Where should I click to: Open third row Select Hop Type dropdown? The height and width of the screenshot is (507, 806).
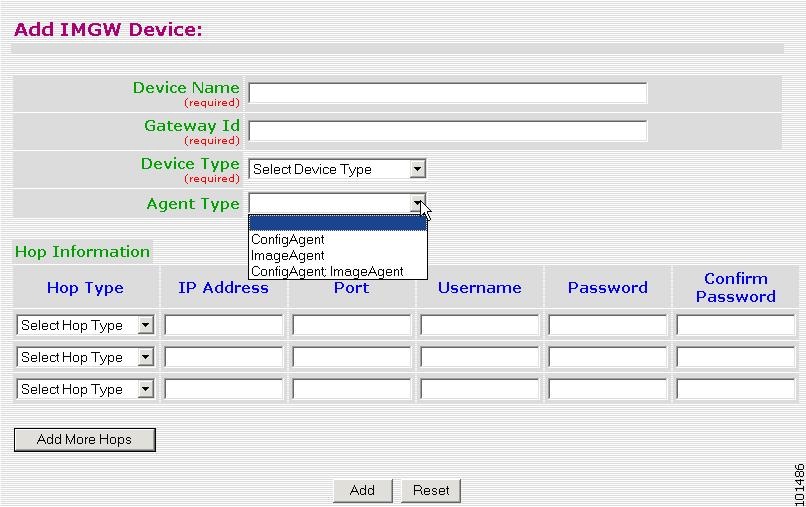point(85,389)
